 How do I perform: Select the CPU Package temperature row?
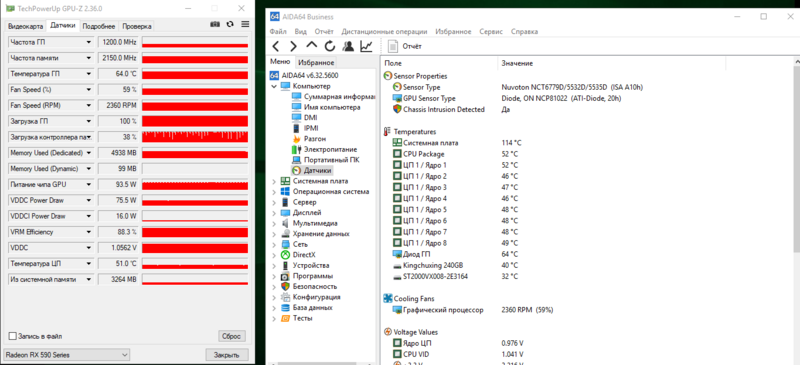455,154
